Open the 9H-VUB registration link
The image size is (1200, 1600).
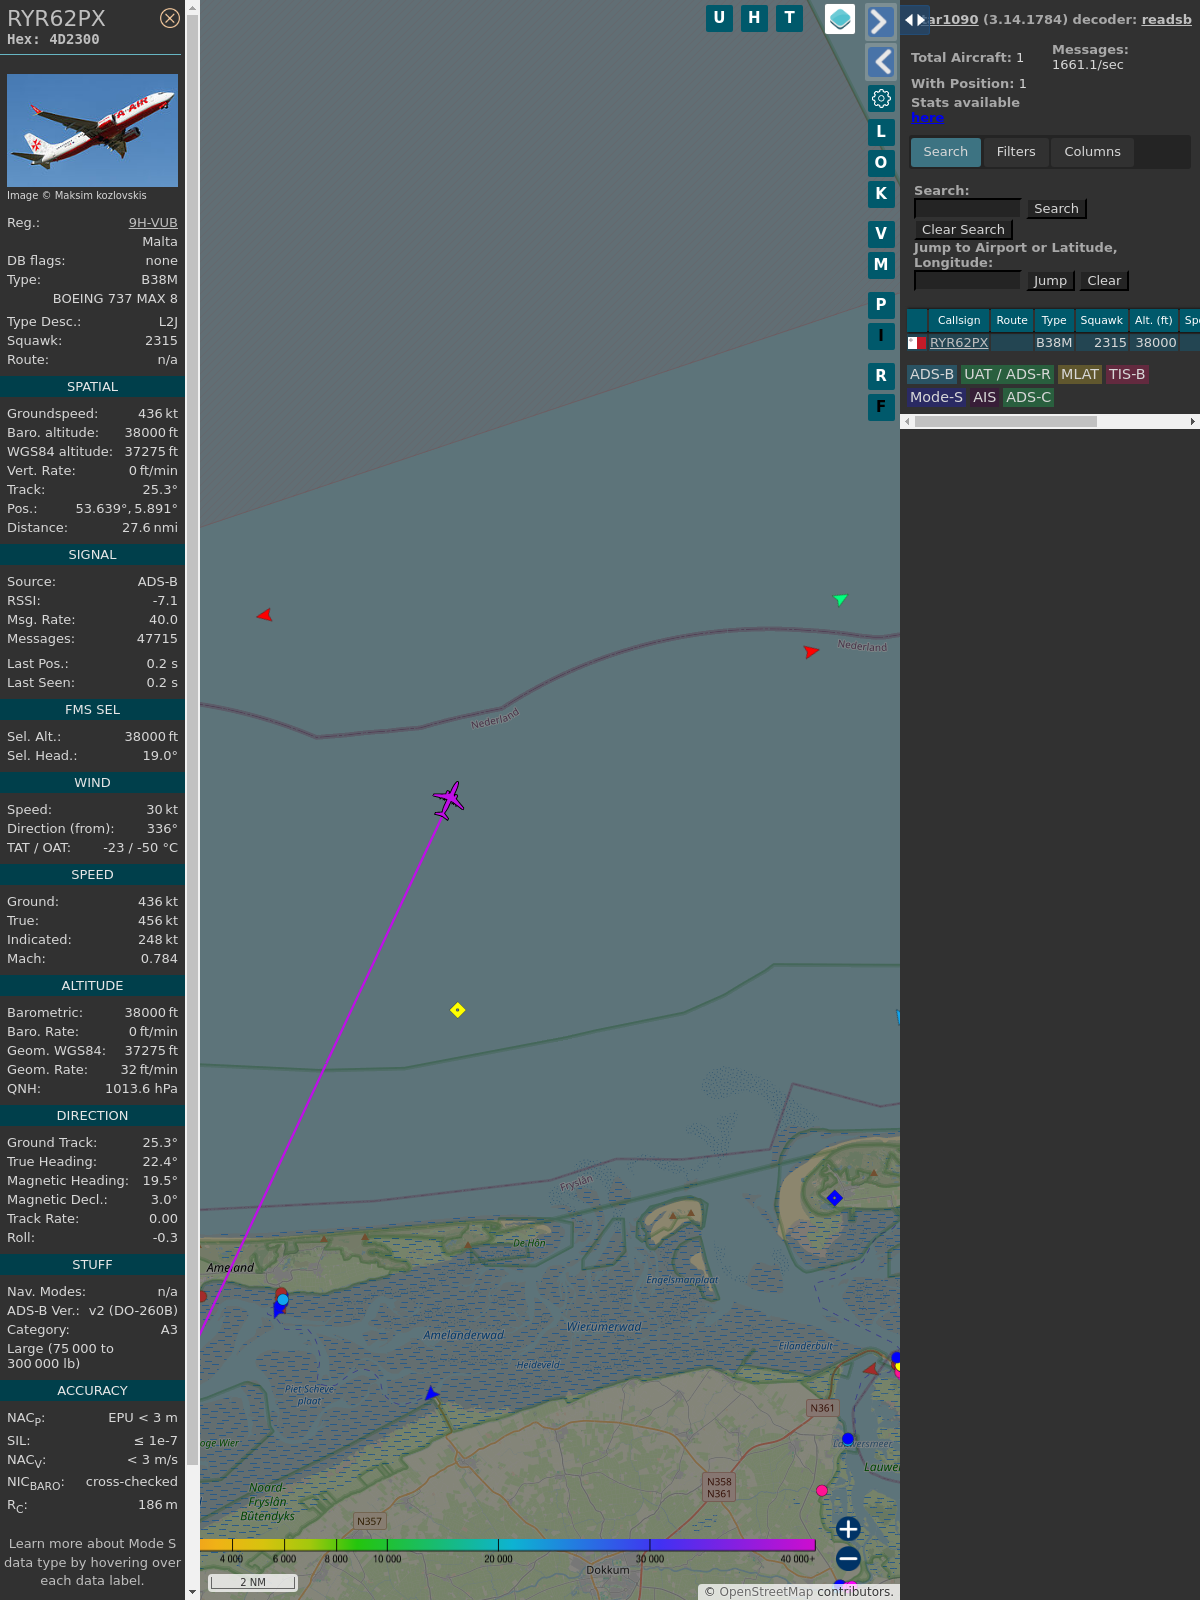(x=153, y=223)
